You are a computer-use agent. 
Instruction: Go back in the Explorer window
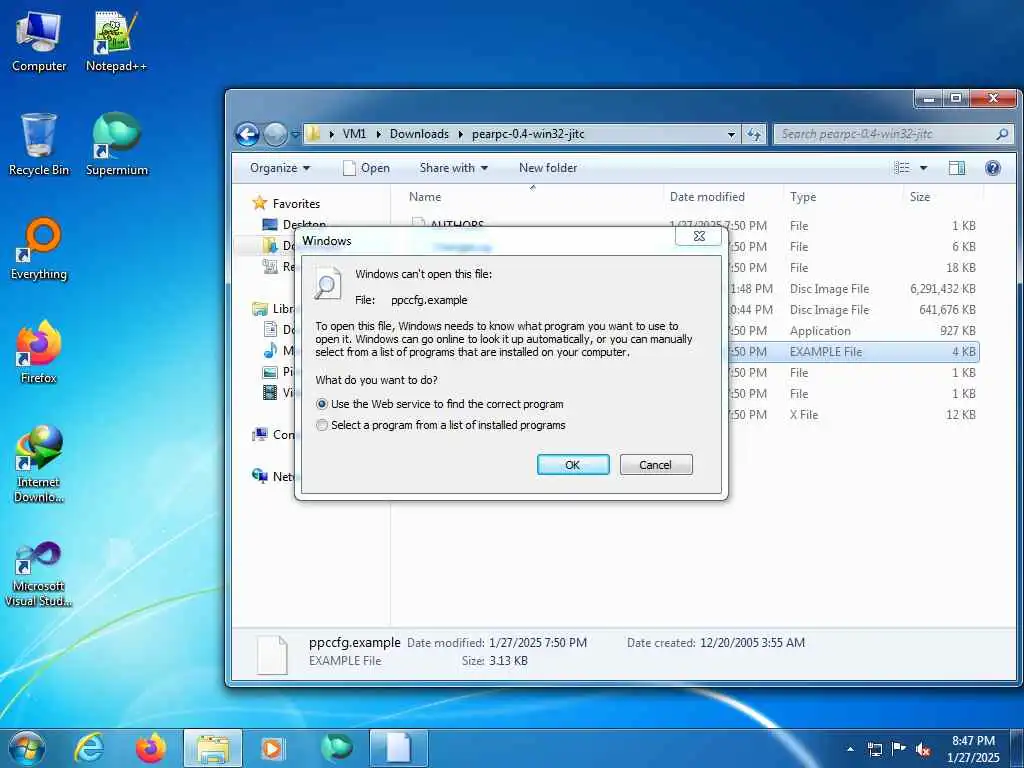[248, 135]
